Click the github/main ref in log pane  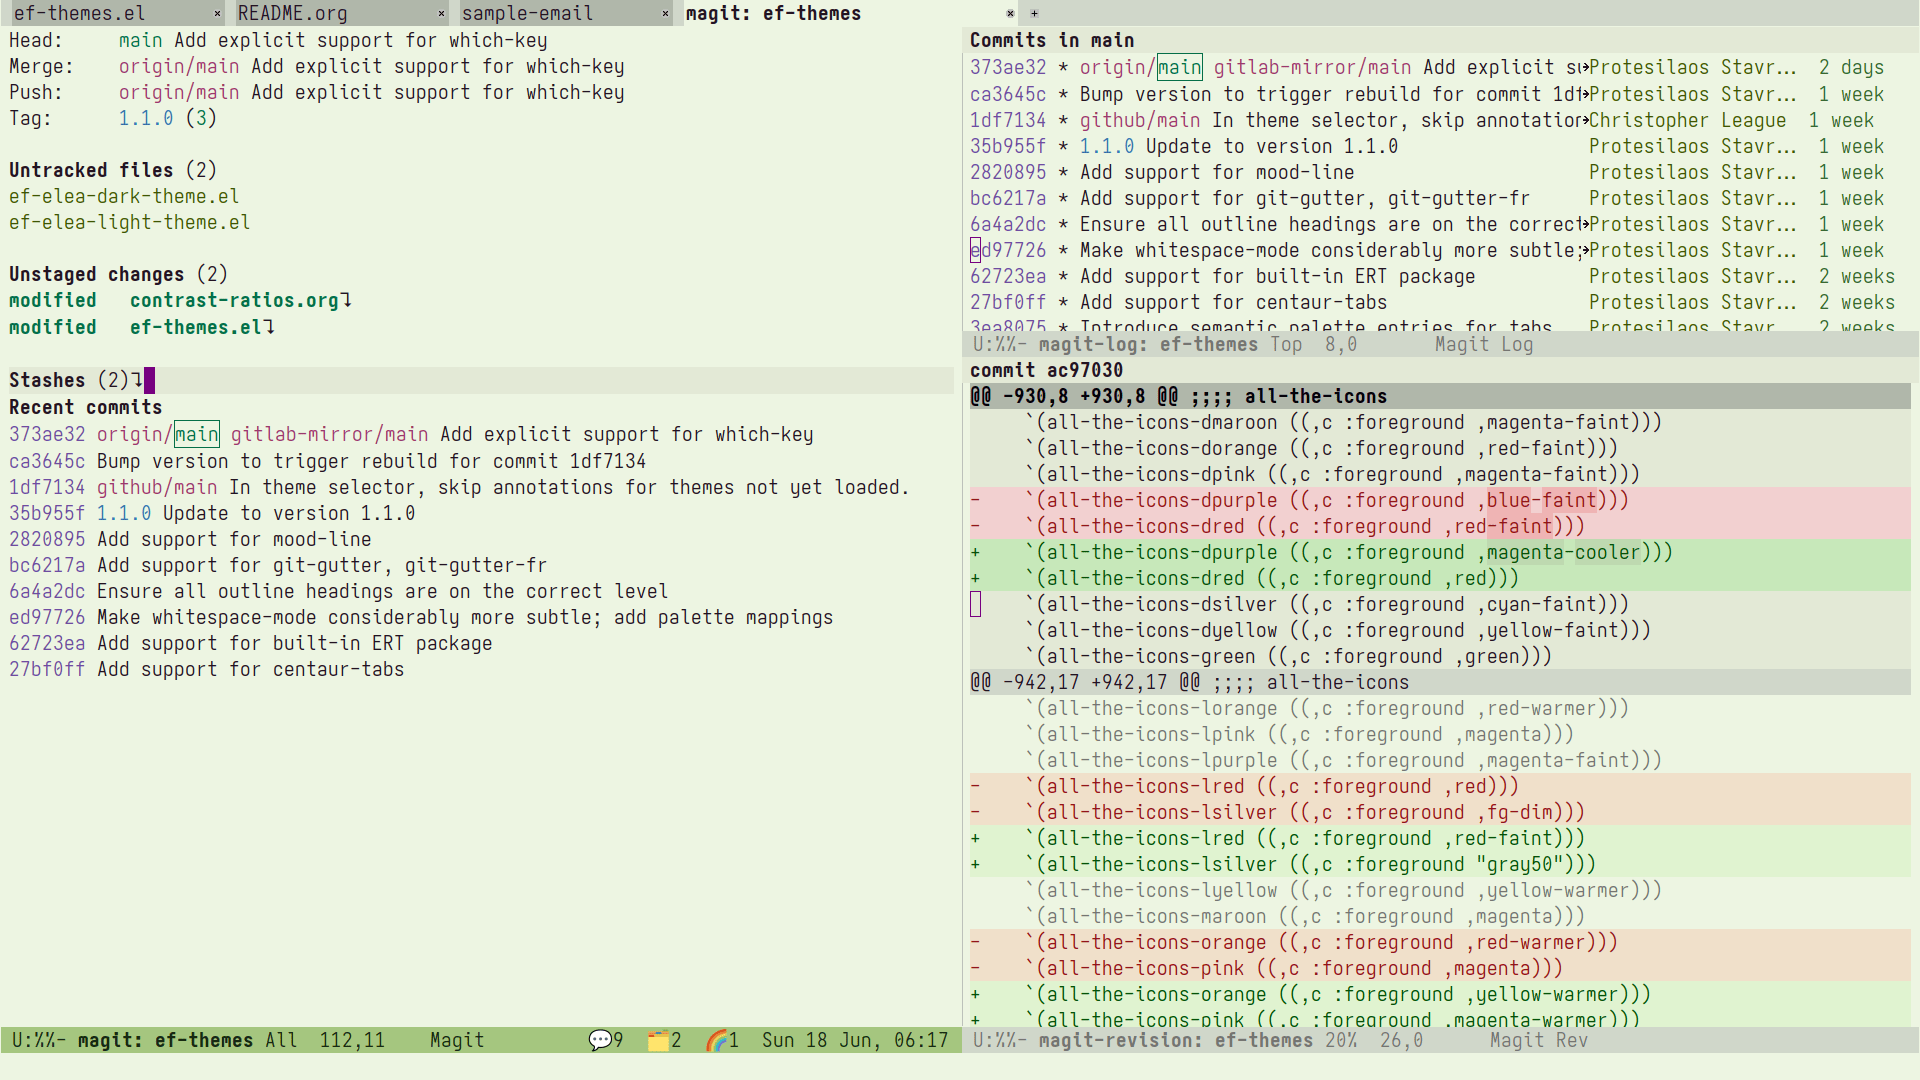tap(1139, 120)
